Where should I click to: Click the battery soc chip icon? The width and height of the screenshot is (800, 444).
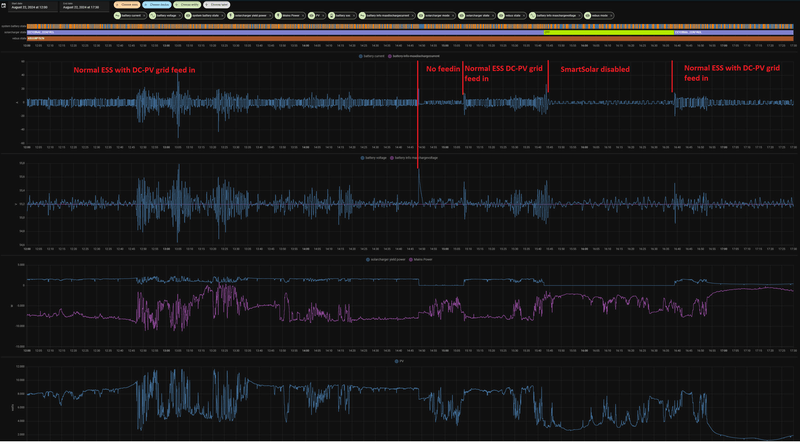point(331,15)
